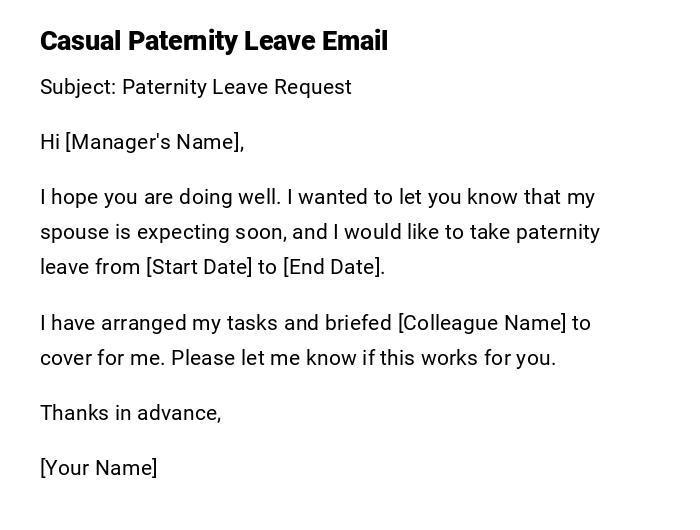Click the word "Subject:" in the subject line
The width and height of the screenshot is (700, 530).
pos(78,87)
